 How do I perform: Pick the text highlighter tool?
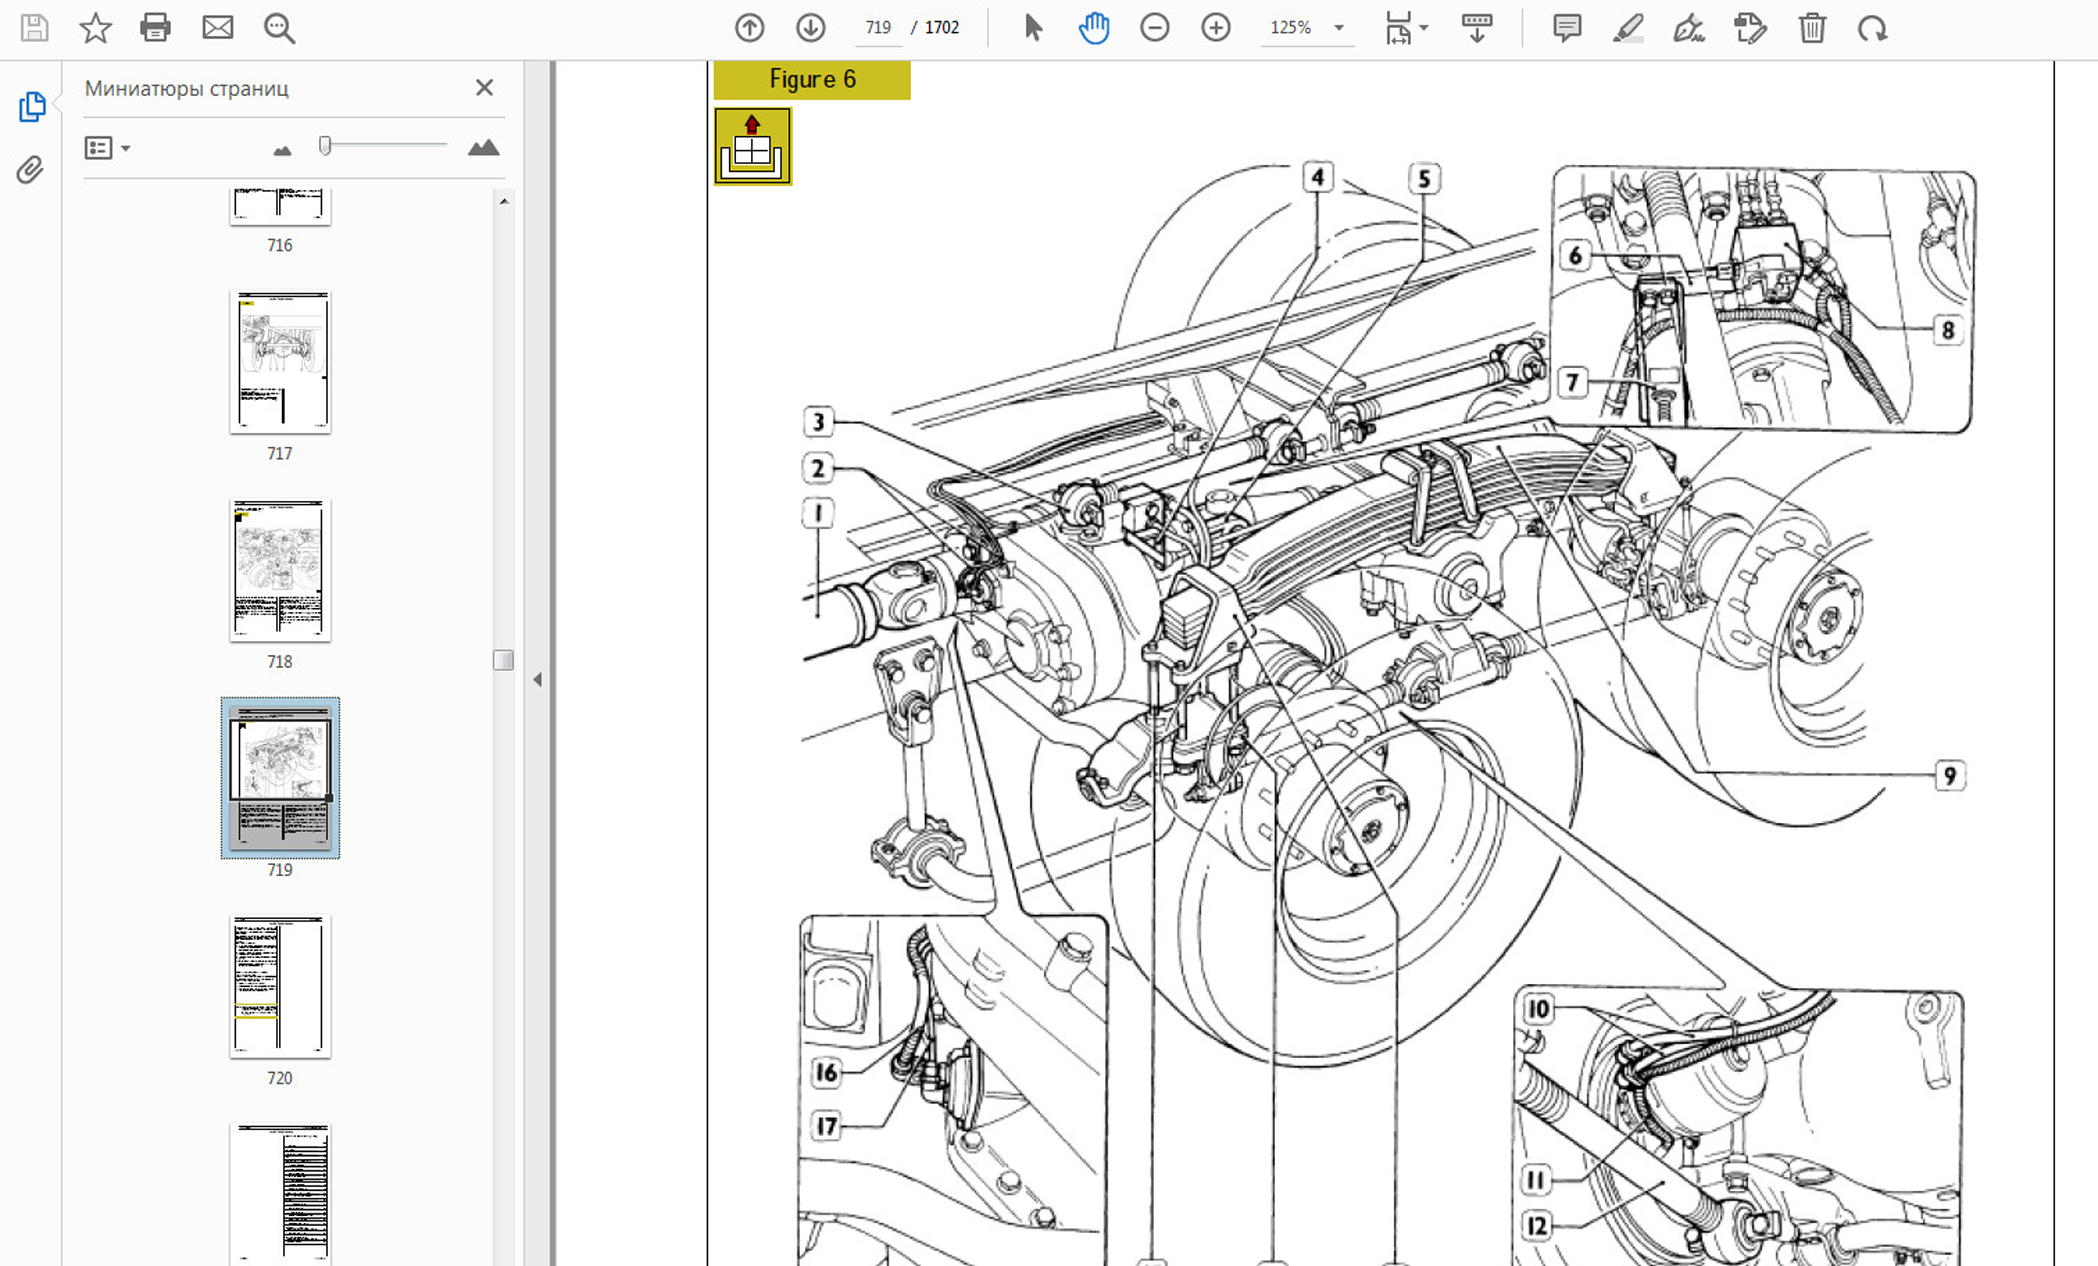(1628, 27)
